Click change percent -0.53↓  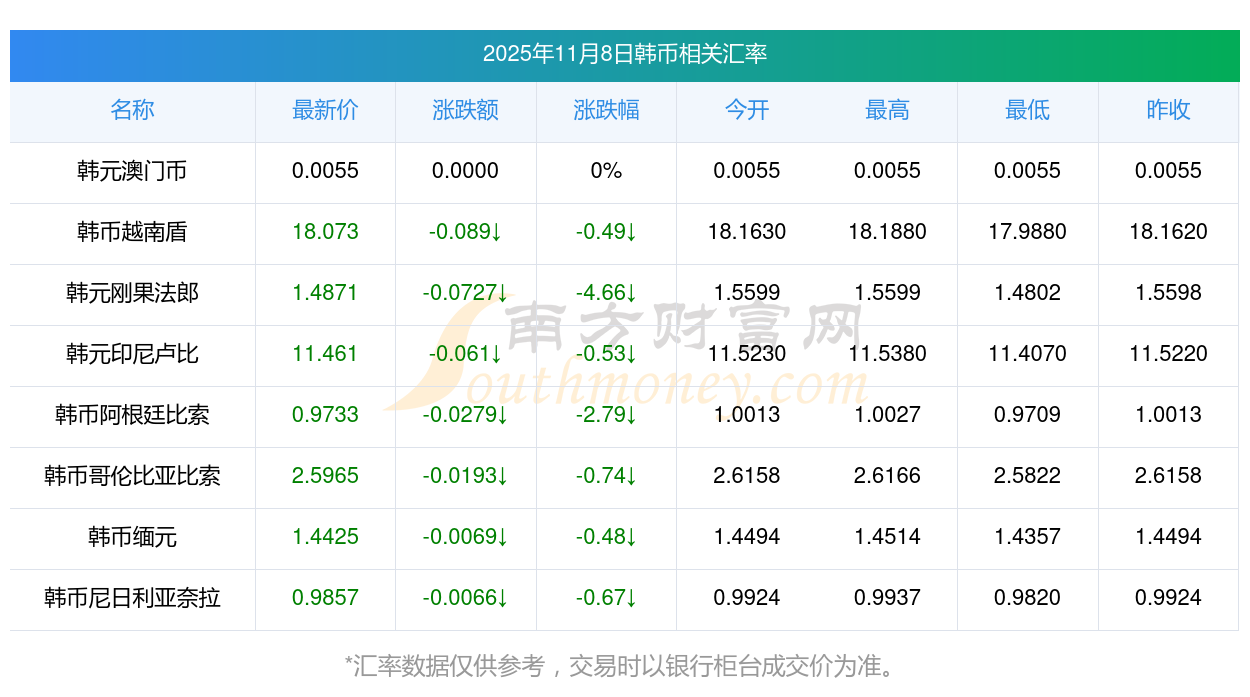(606, 354)
